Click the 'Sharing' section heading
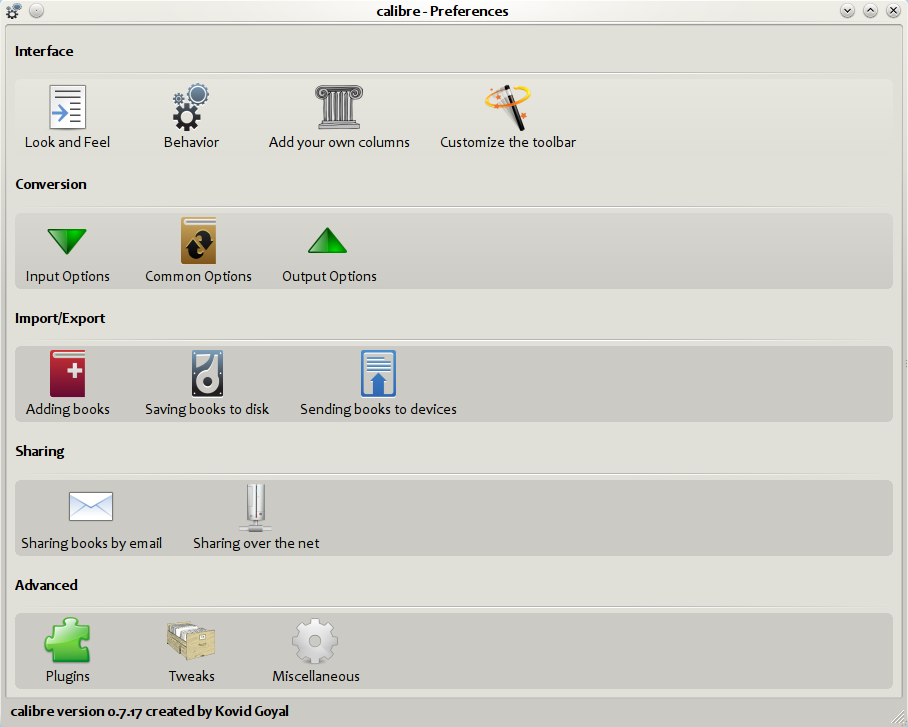The height and width of the screenshot is (727, 908). tap(39, 451)
